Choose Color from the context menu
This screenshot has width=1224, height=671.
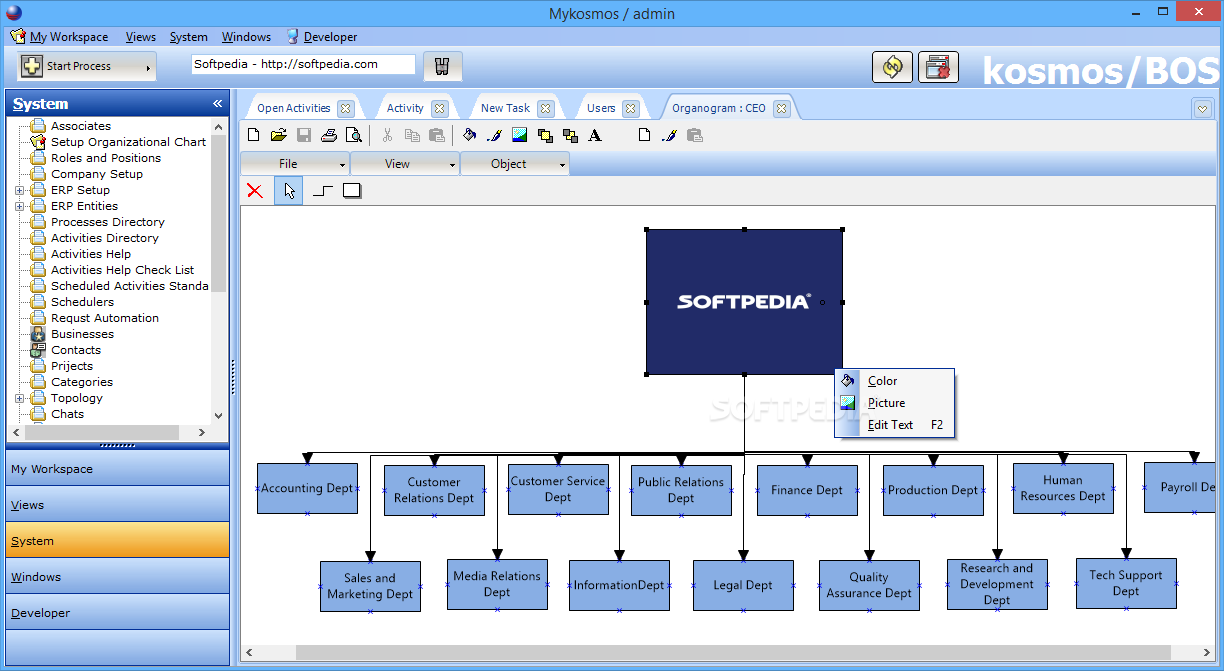(x=894, y=381)
